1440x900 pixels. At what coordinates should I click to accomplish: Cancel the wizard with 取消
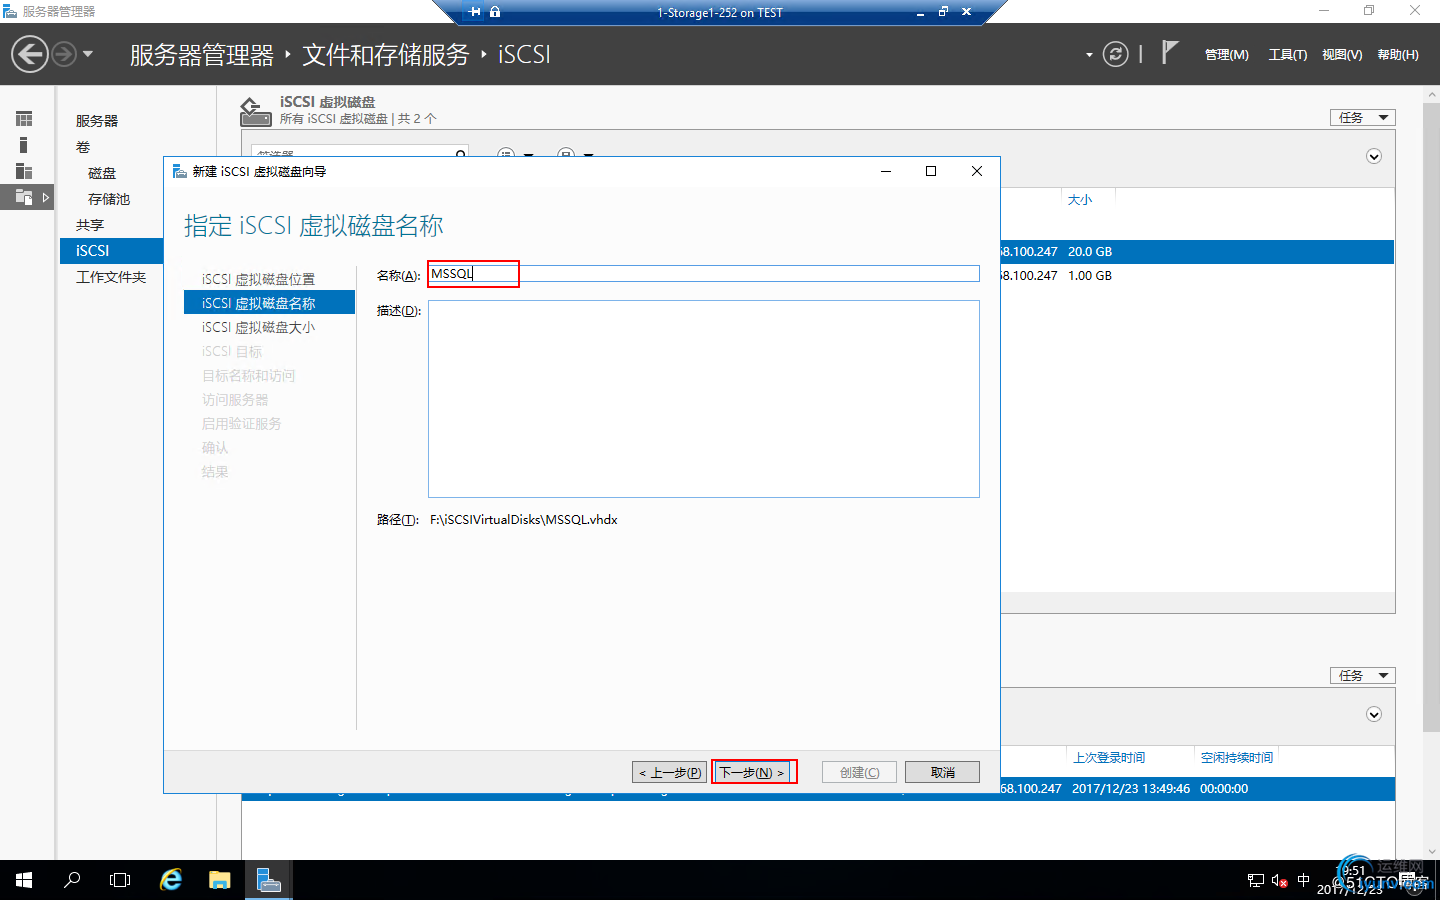942,772
